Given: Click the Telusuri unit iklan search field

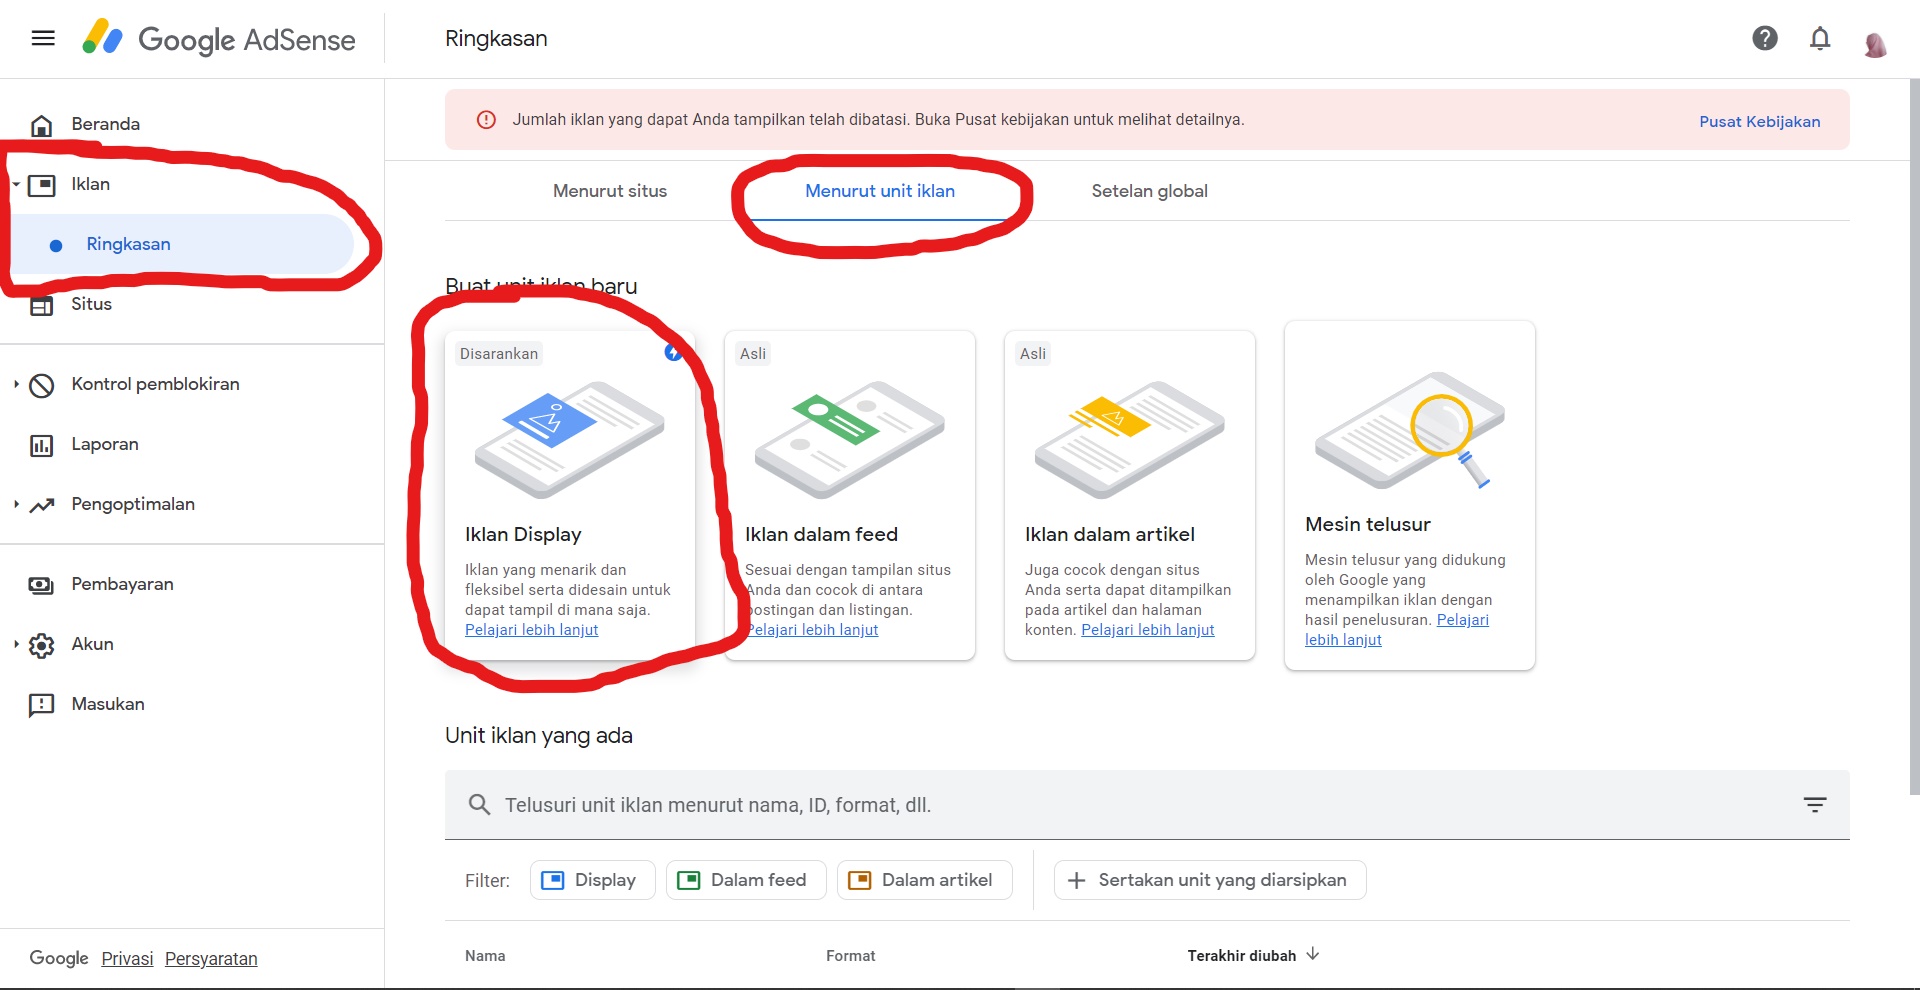Looking at the screenshot, I should (x=1147, y=805).
